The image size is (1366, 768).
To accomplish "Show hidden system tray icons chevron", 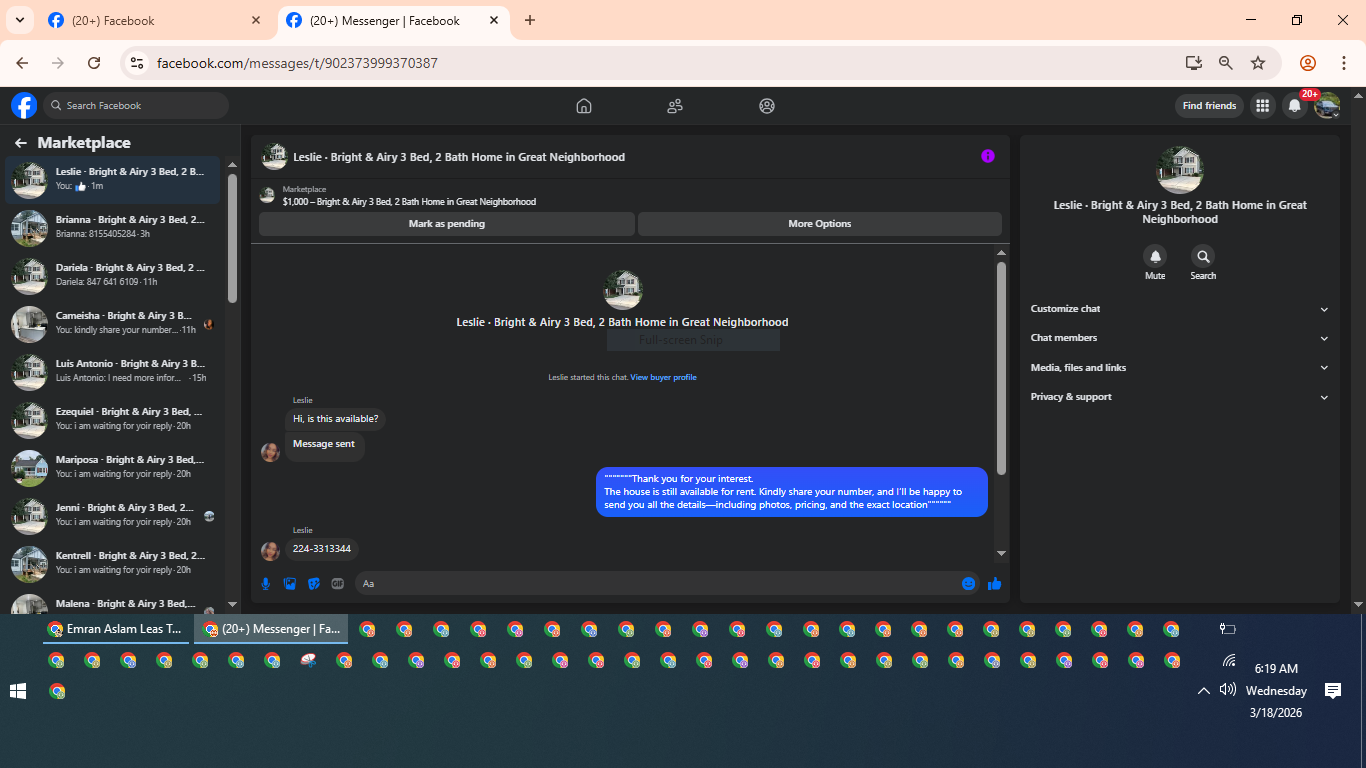I will [1204, 691].
